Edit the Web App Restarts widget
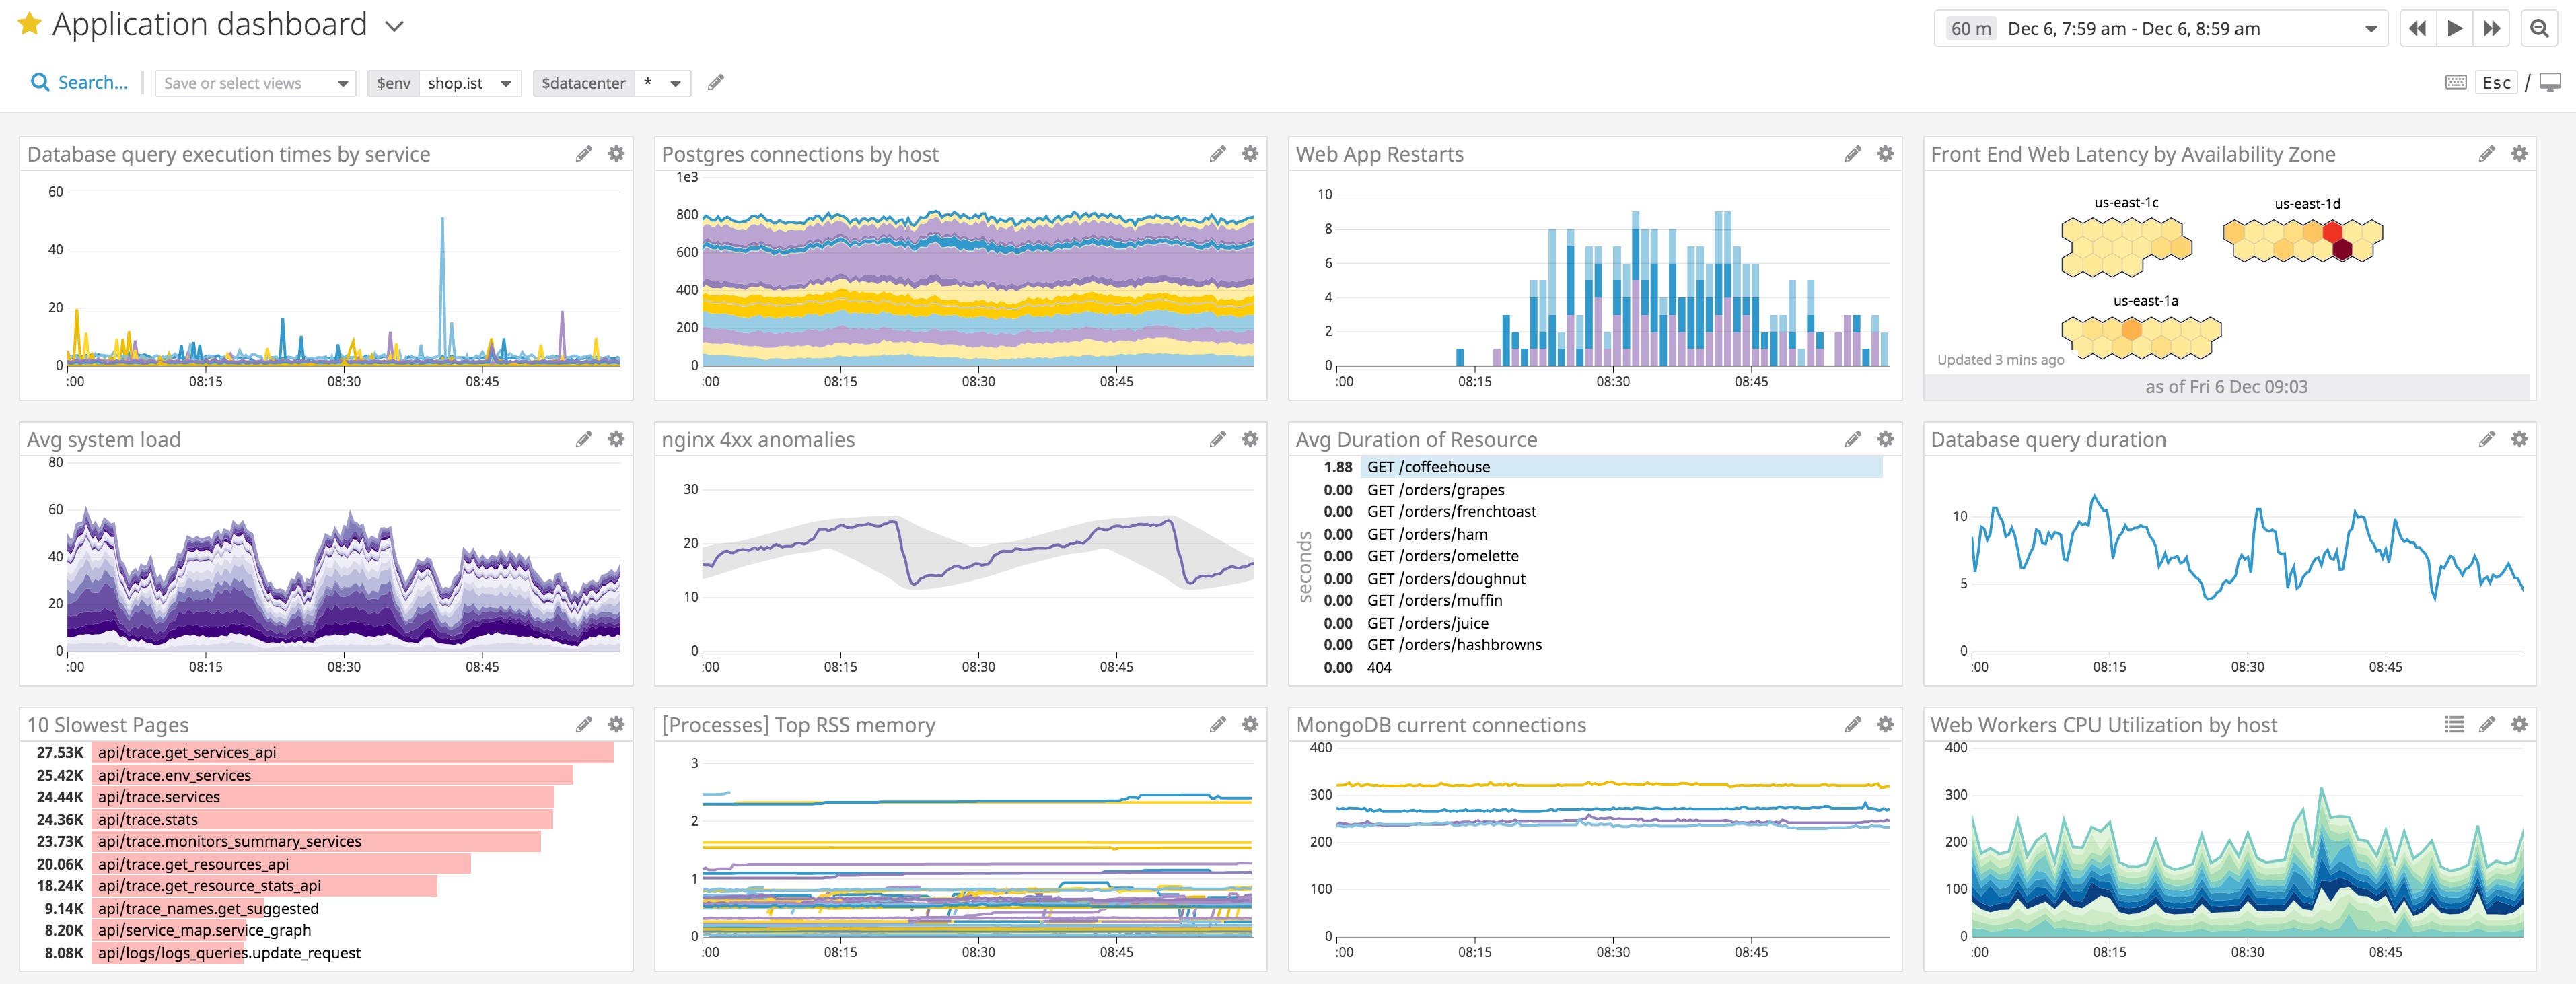This screenshot has height=984, width=2576. 1851,154
